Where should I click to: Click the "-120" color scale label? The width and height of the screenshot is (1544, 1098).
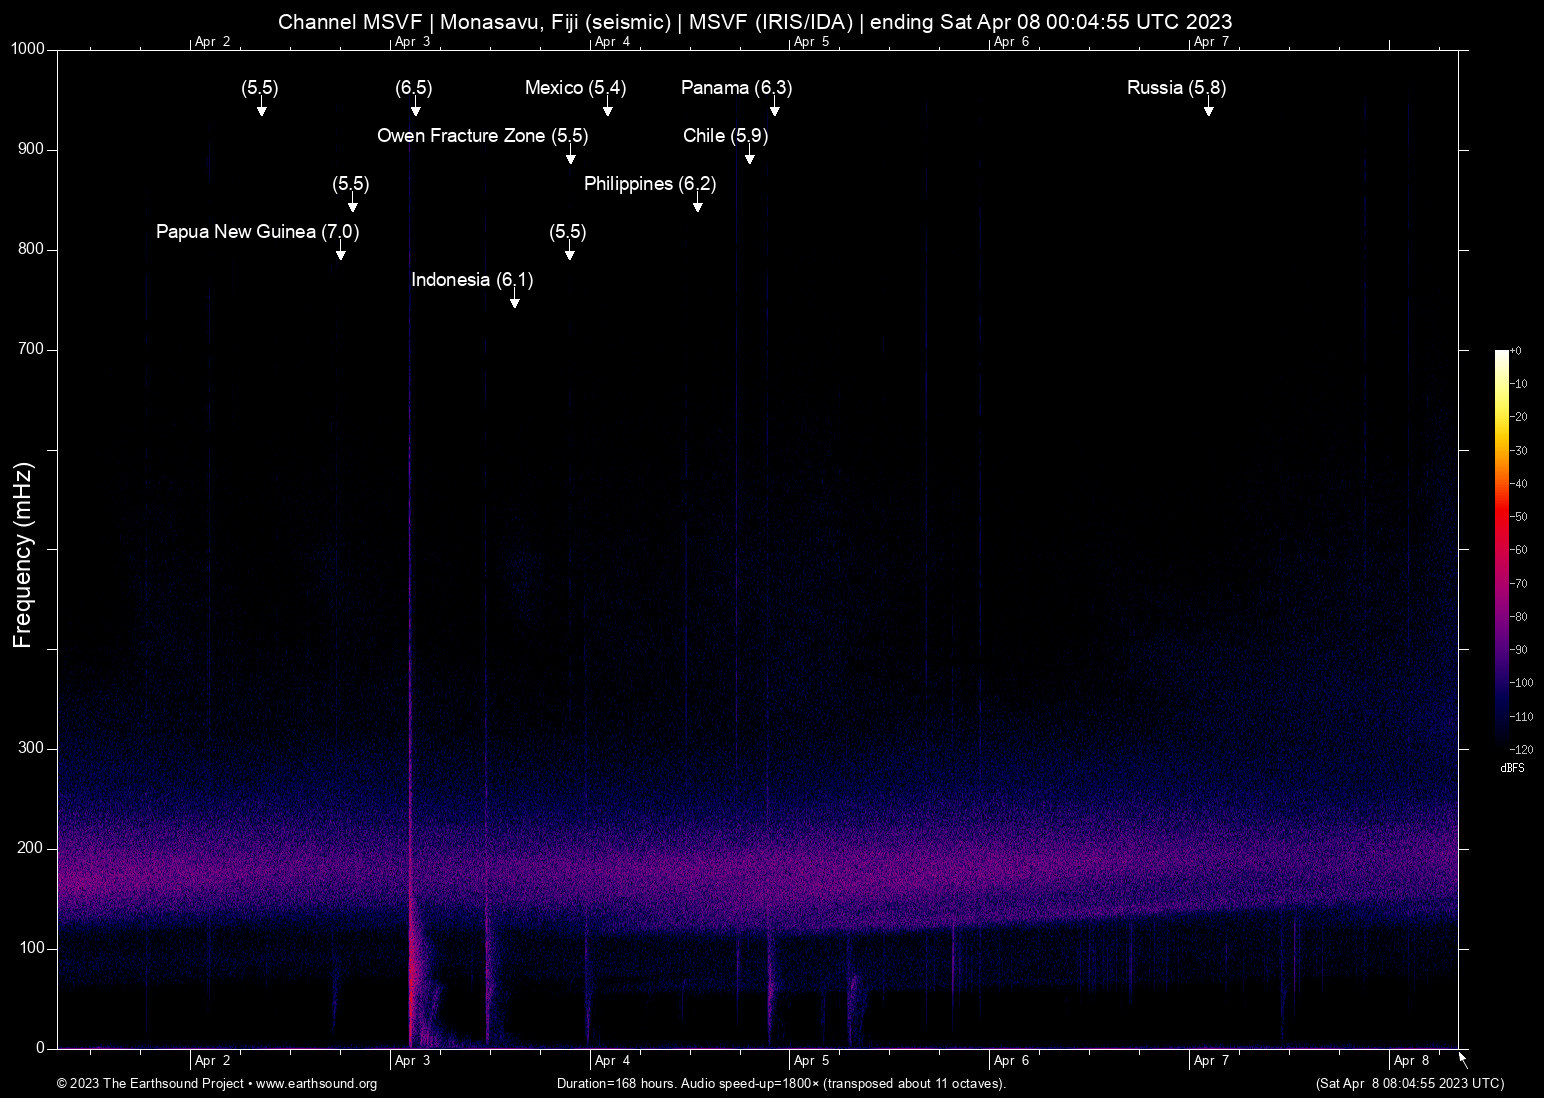1522,750
